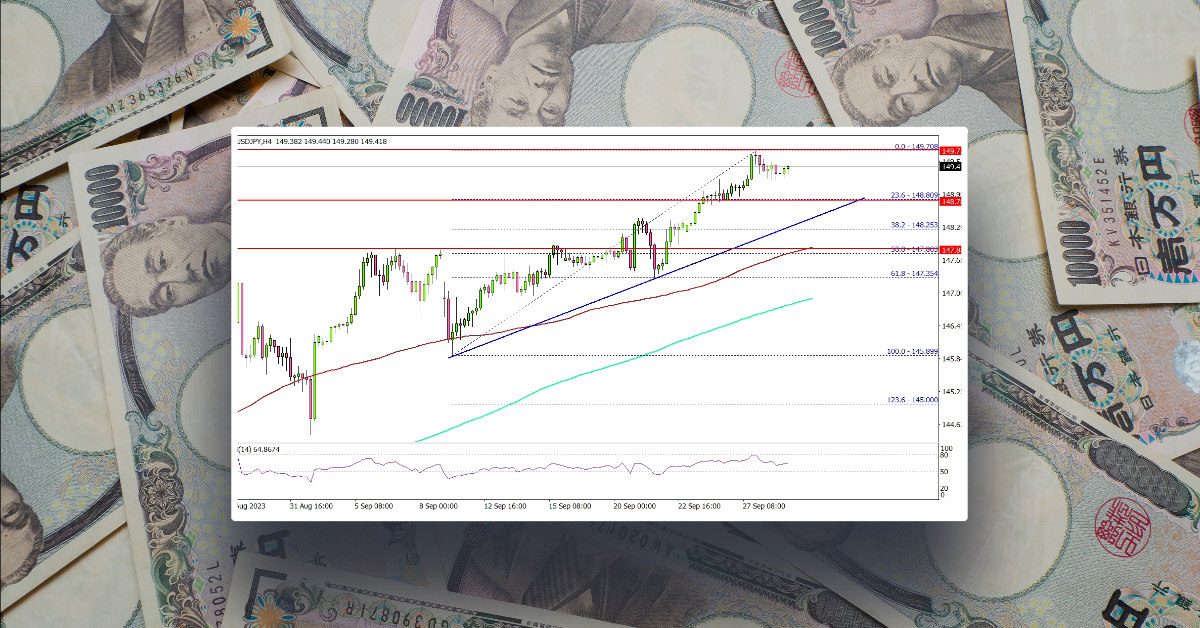The width and height of the screenshot is (1200, 628).
Task: Select the (14) 64.8674 RSI value label
Action: [x=258, y=447]
